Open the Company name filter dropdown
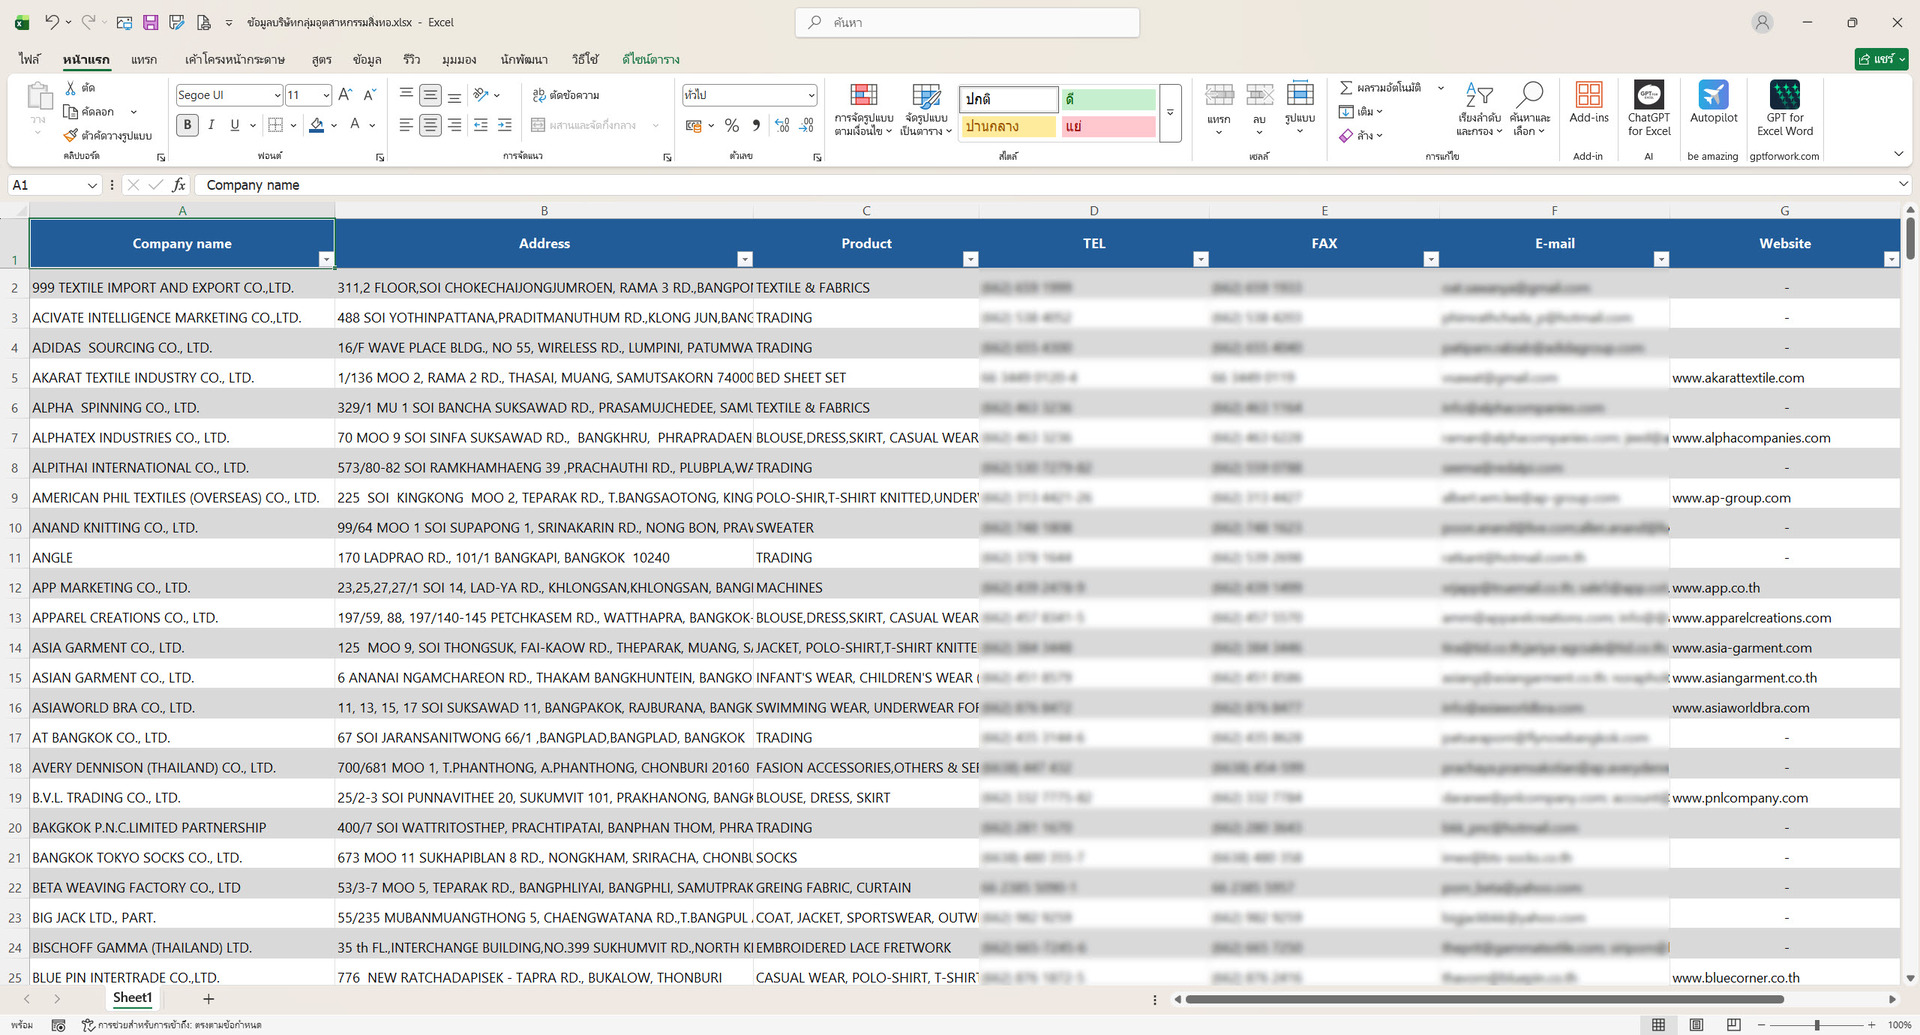The width and height of the screenshot is (1920, 1035). click(325, 259)
